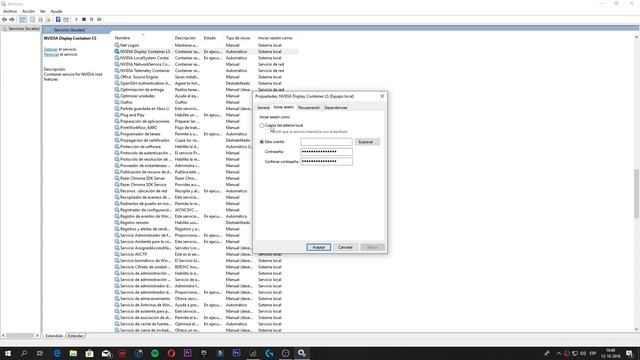Click the Export List toolbar icon
This screenshot has width=640, height=360.
[48, 20]
